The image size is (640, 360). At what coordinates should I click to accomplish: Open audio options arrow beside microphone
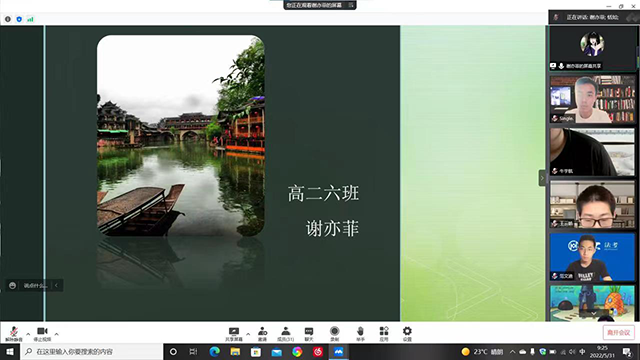pyautogui.click(x=28, y=334)
